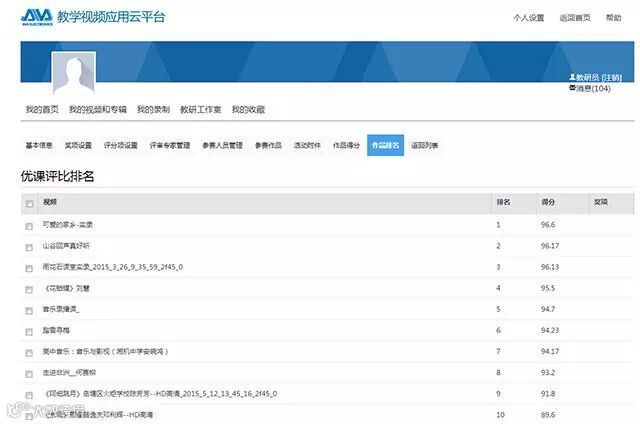Image resolution: width=640 pixels, height=424 pixels.
Task: Click the 教研员 user name link
Action: [x=587, y=77]
